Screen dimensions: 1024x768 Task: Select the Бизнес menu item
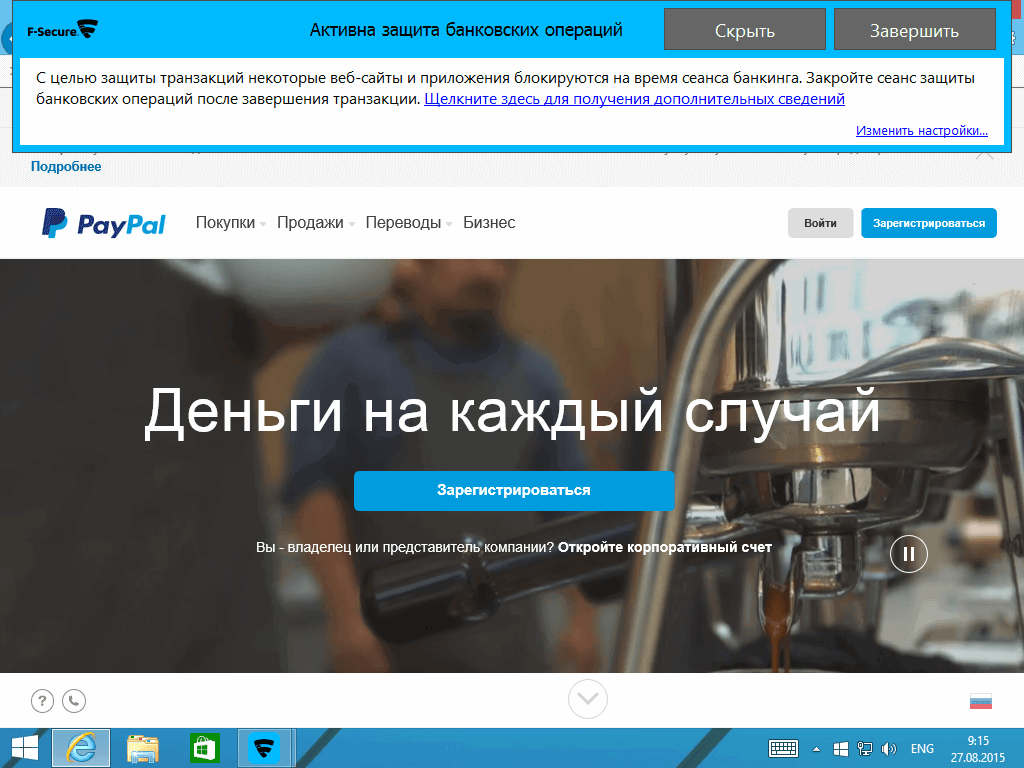pos(489,223)
